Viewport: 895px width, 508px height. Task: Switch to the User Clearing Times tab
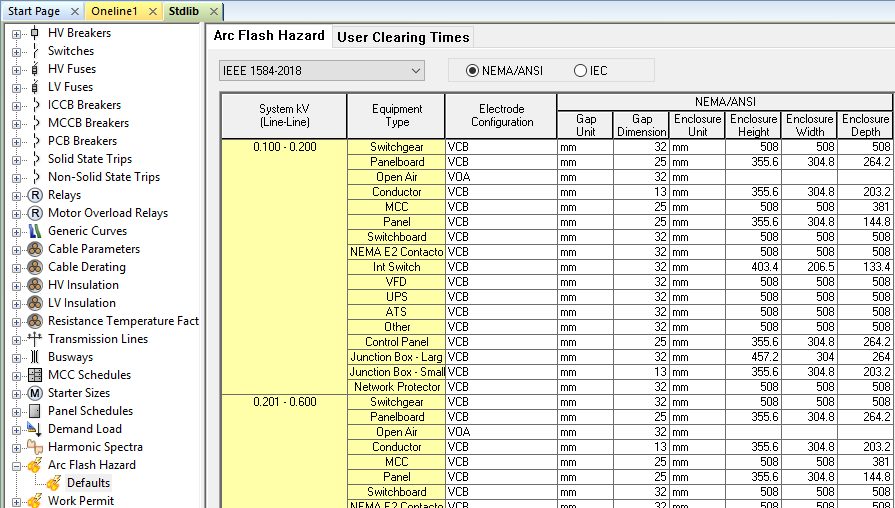(x=403, y=37)
